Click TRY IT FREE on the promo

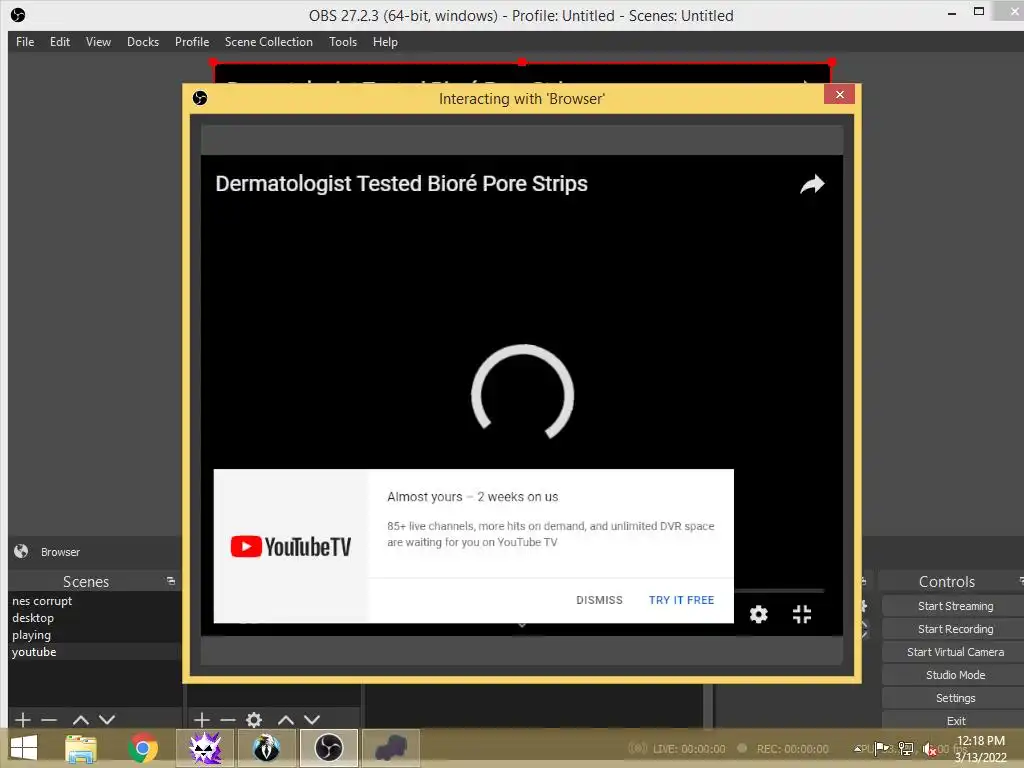click(681, 600)
